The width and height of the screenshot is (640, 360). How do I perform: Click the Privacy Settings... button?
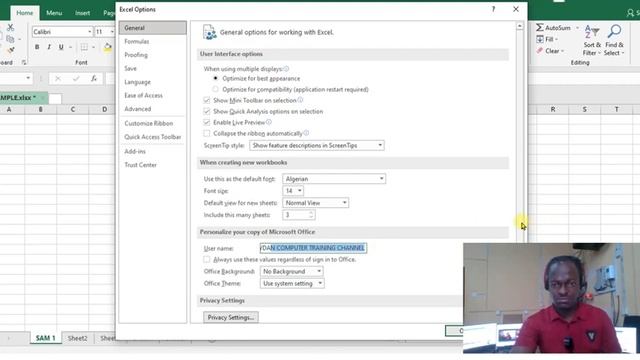click(x=231, y=317)
